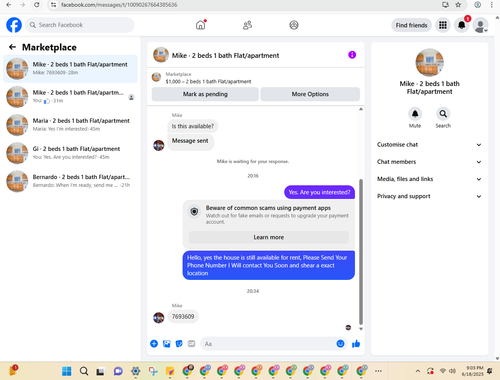The image size is (500, 380).
Task: Open the browser three-dot menu
Action: pos(492,5)
